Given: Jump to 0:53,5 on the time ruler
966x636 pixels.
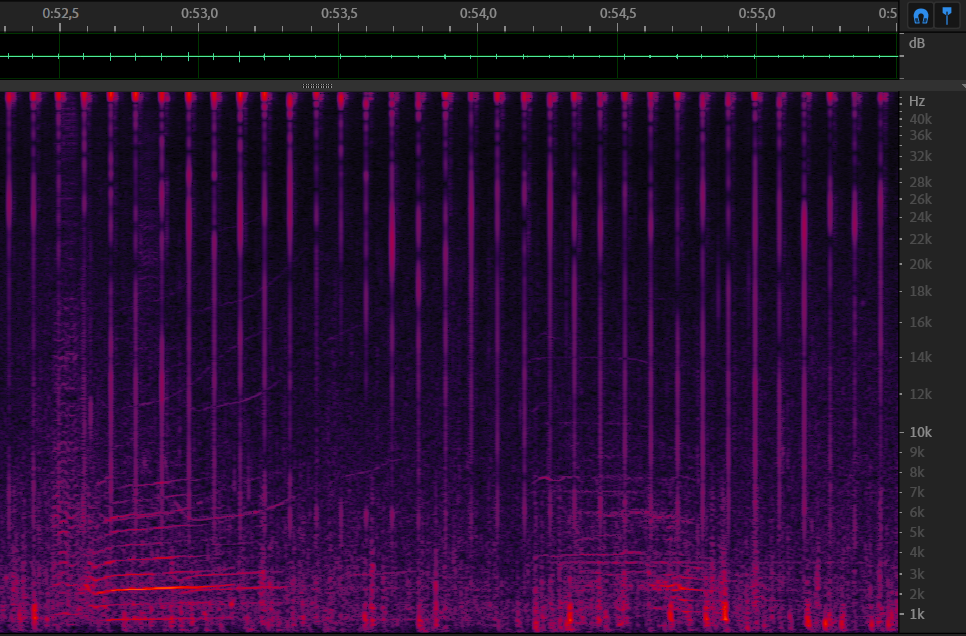Looking at the screenshot, I should point(339,13).
